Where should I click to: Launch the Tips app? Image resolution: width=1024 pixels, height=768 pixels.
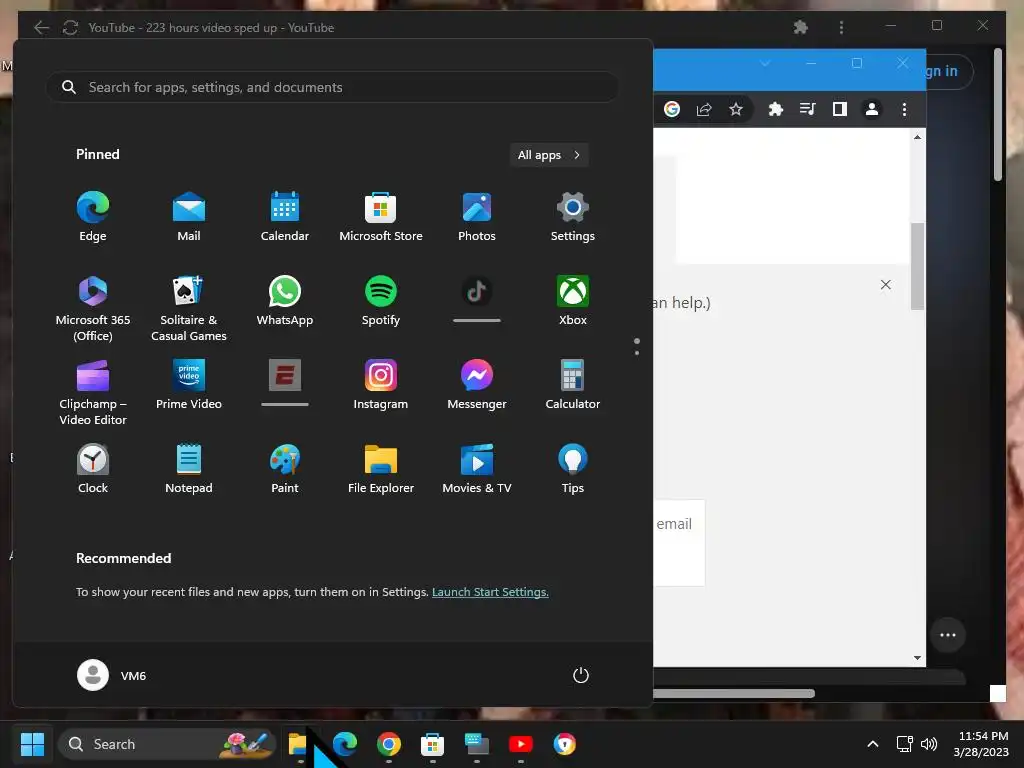click(573, 468)
